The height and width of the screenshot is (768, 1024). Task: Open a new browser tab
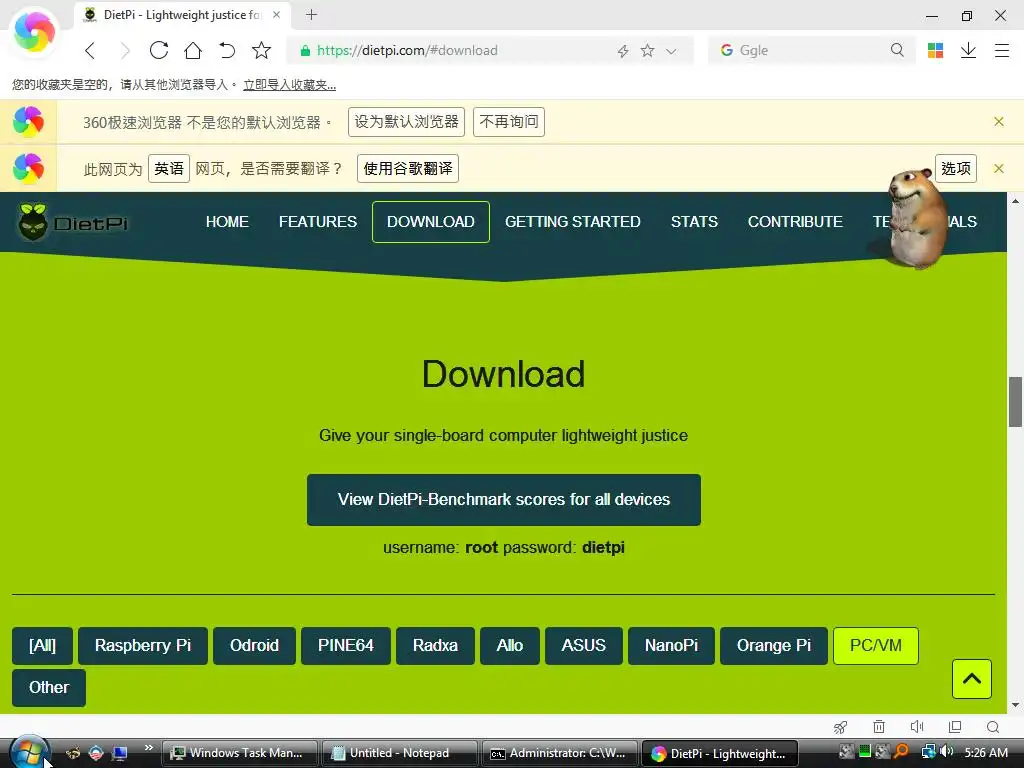(312, 14)
